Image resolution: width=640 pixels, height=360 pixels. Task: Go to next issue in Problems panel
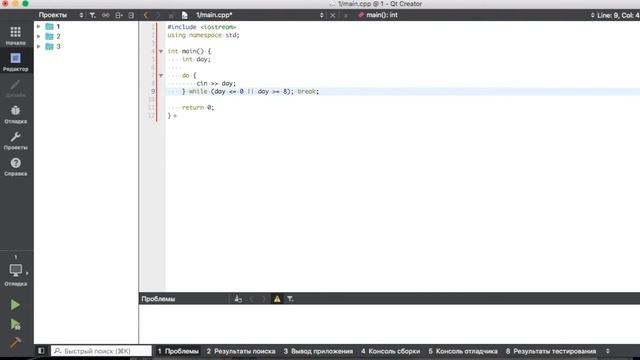[x=264, y=299]
